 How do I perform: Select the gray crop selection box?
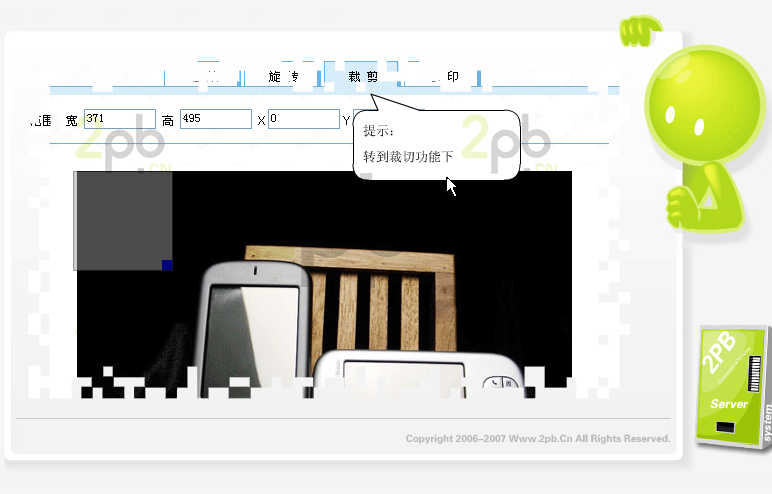coord(123,221)
